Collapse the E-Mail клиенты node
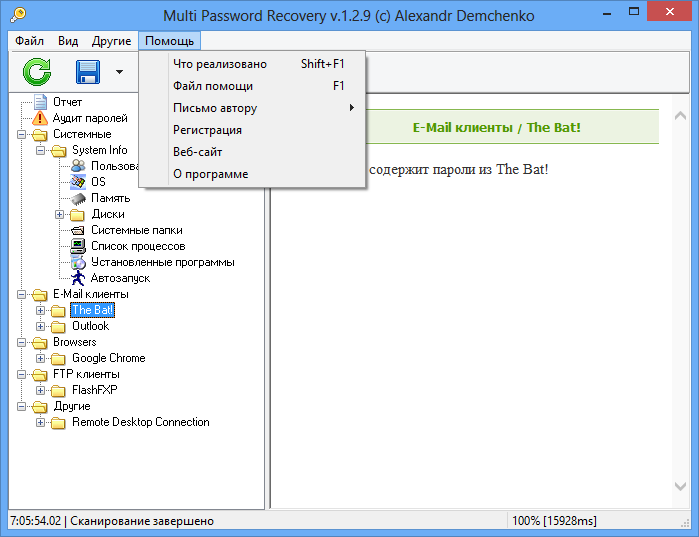The image size is (699, 537). pyautogui.click(x=21, y=294)
